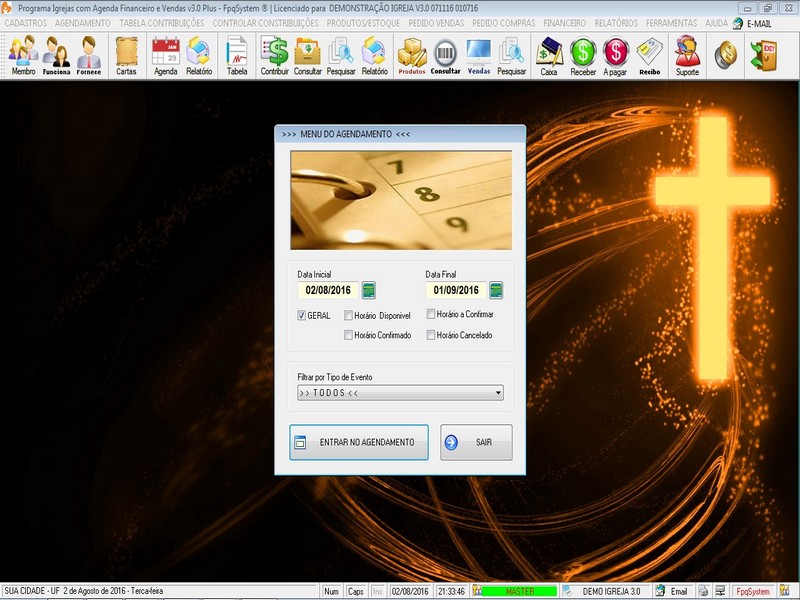The height and width of the screenshot is (600, 800).
Task: Click the SAIR button
Action: pos(477,442)
